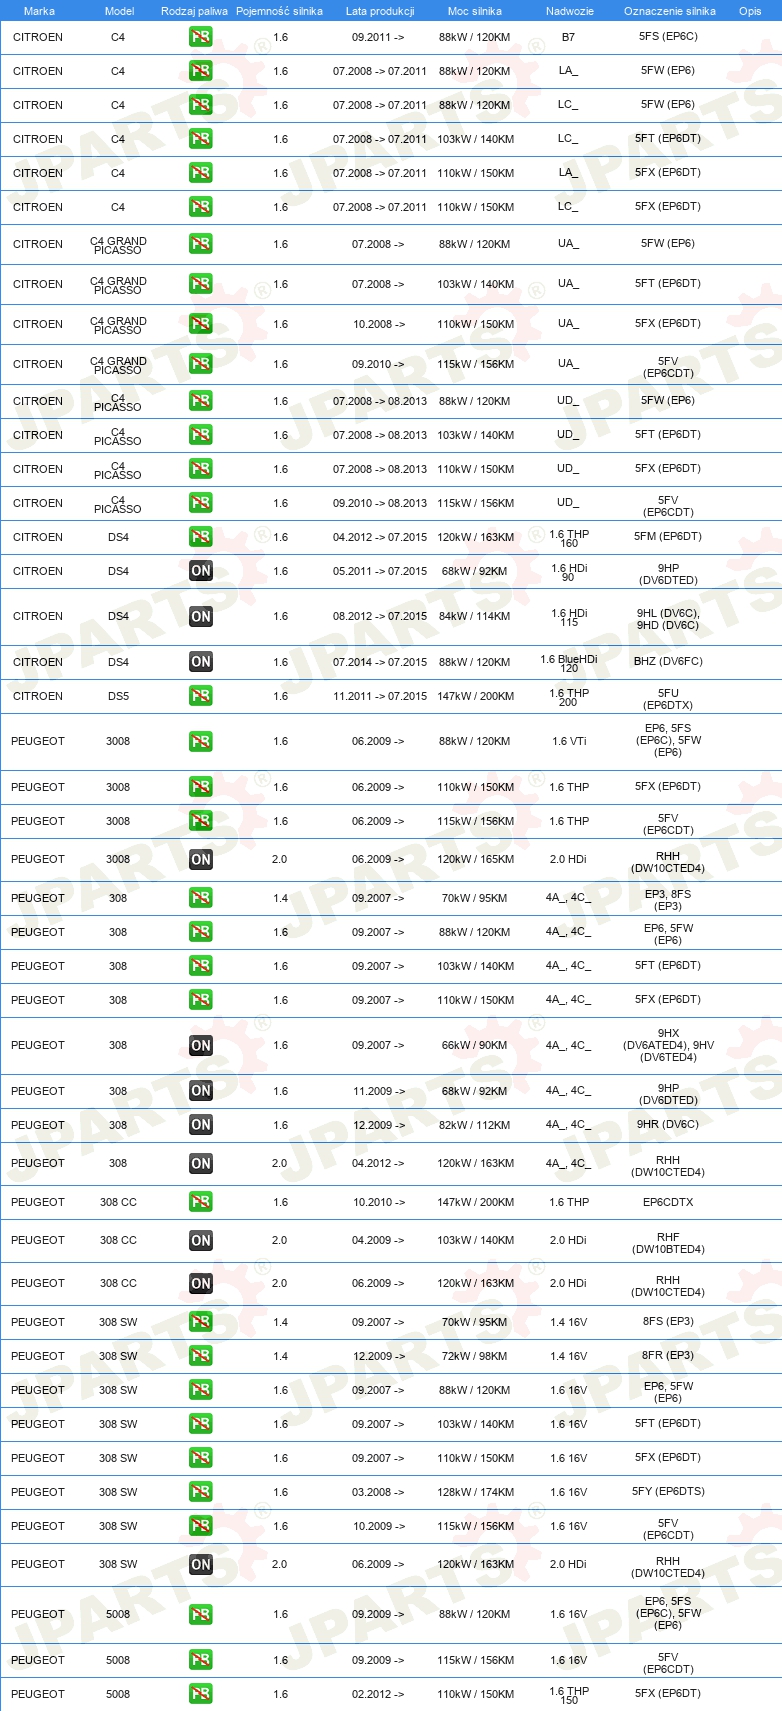Click the petrol icon in the 308 SW 10.2009 row
Screen dimensions: 782x1711
[201, 1526]
